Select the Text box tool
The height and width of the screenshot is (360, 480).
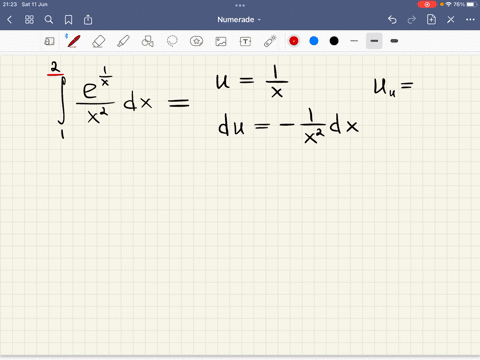[x=245, y=41]
